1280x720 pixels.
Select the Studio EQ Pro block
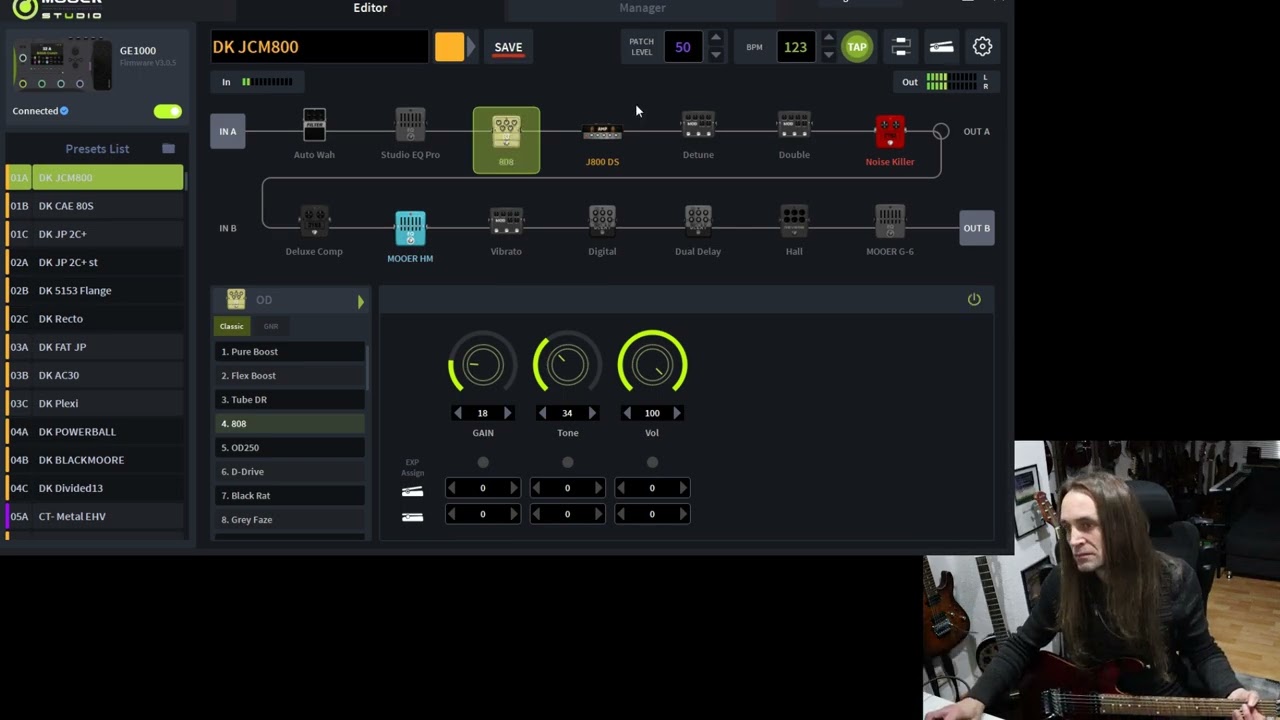pyautogui.click(x=410, y=126)
